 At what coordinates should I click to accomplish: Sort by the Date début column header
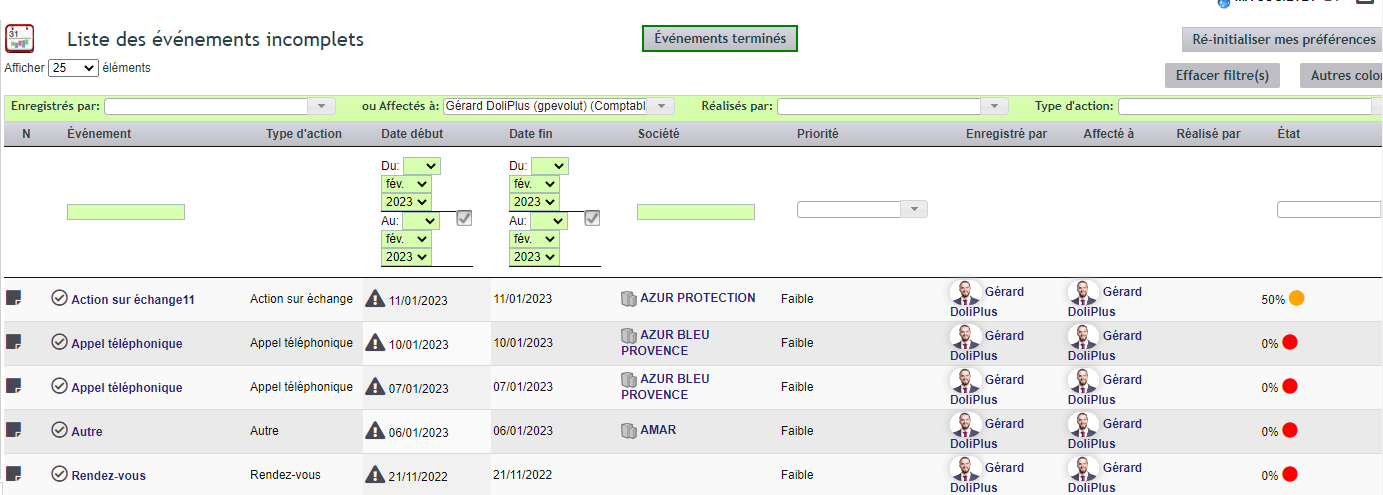pyautogui.click(x=412, y=134)
